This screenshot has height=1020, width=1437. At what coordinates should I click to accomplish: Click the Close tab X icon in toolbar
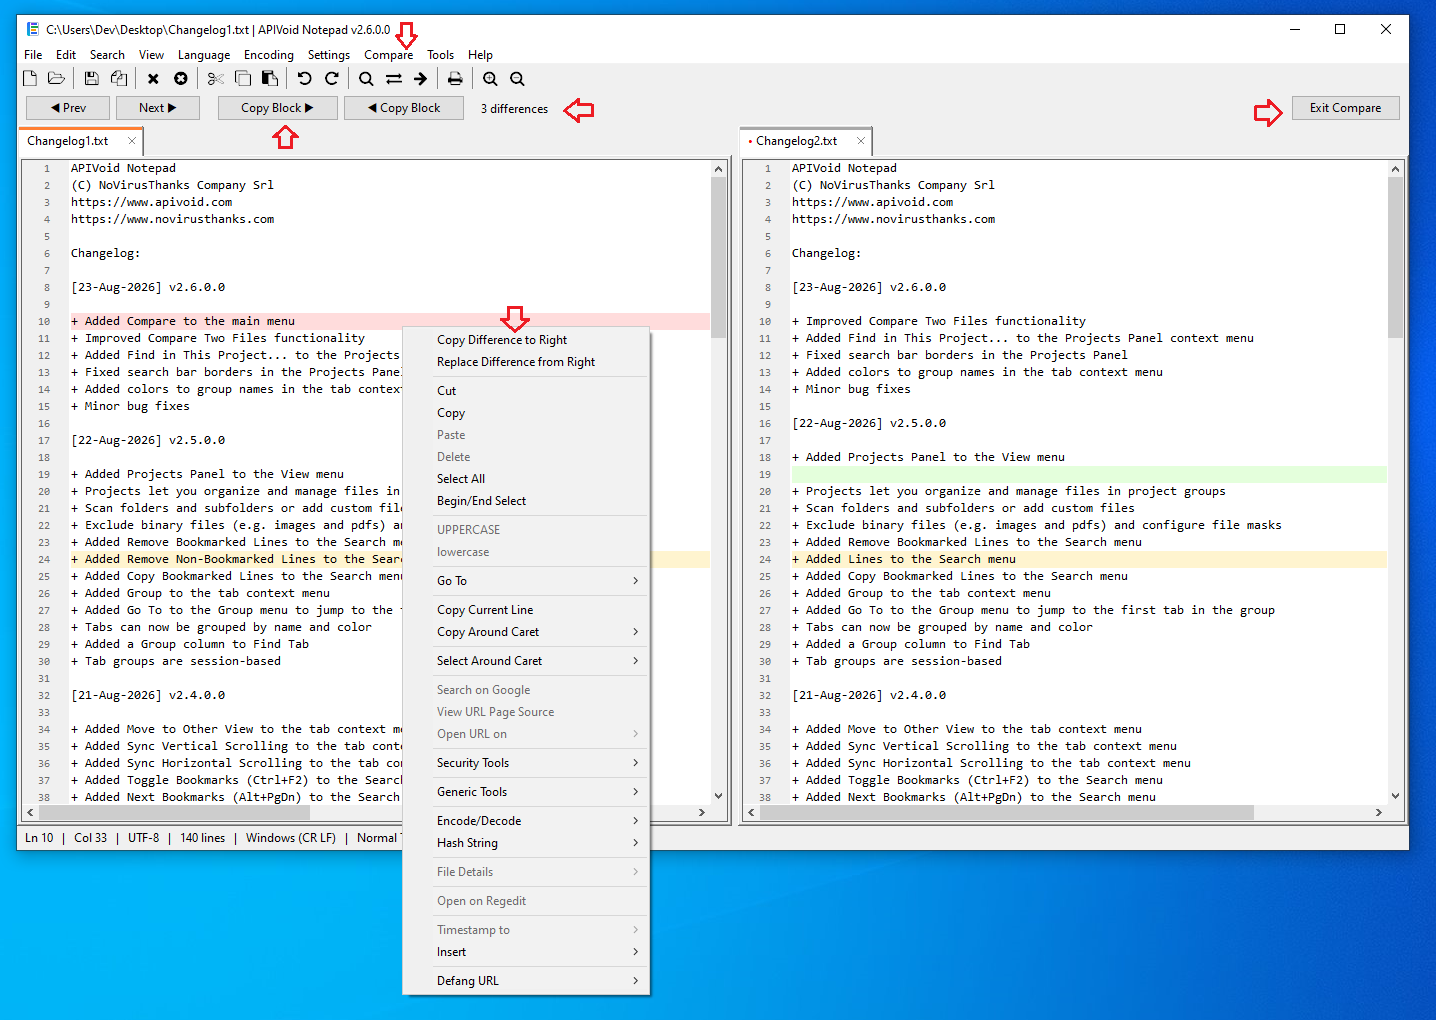(x=153, y=78)
